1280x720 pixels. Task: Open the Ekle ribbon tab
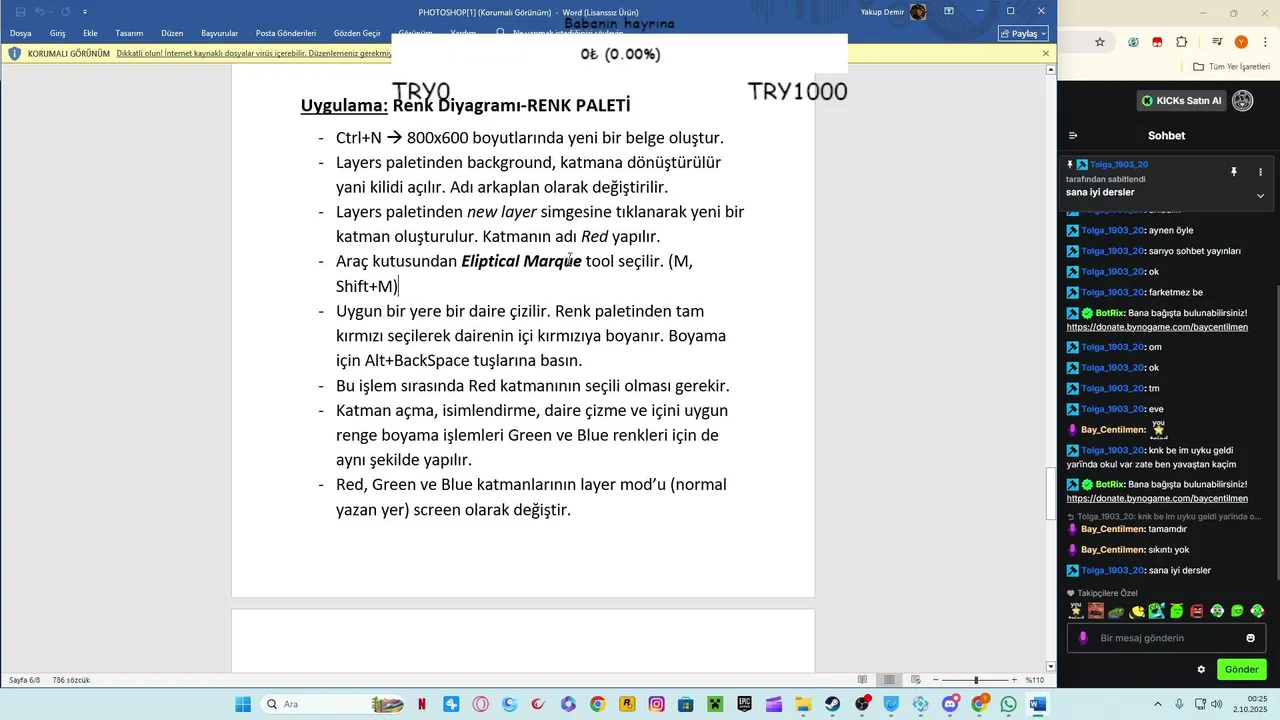pyautogui.click(x=90, y=33)
